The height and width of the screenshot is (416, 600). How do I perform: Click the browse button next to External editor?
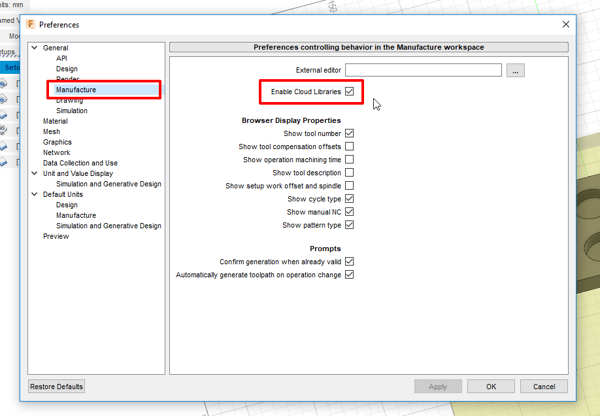point(515,71)
